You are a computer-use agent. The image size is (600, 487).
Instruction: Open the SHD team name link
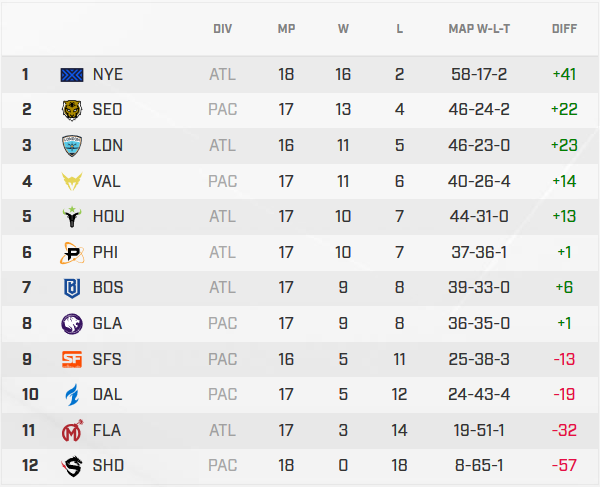[107, 465]
